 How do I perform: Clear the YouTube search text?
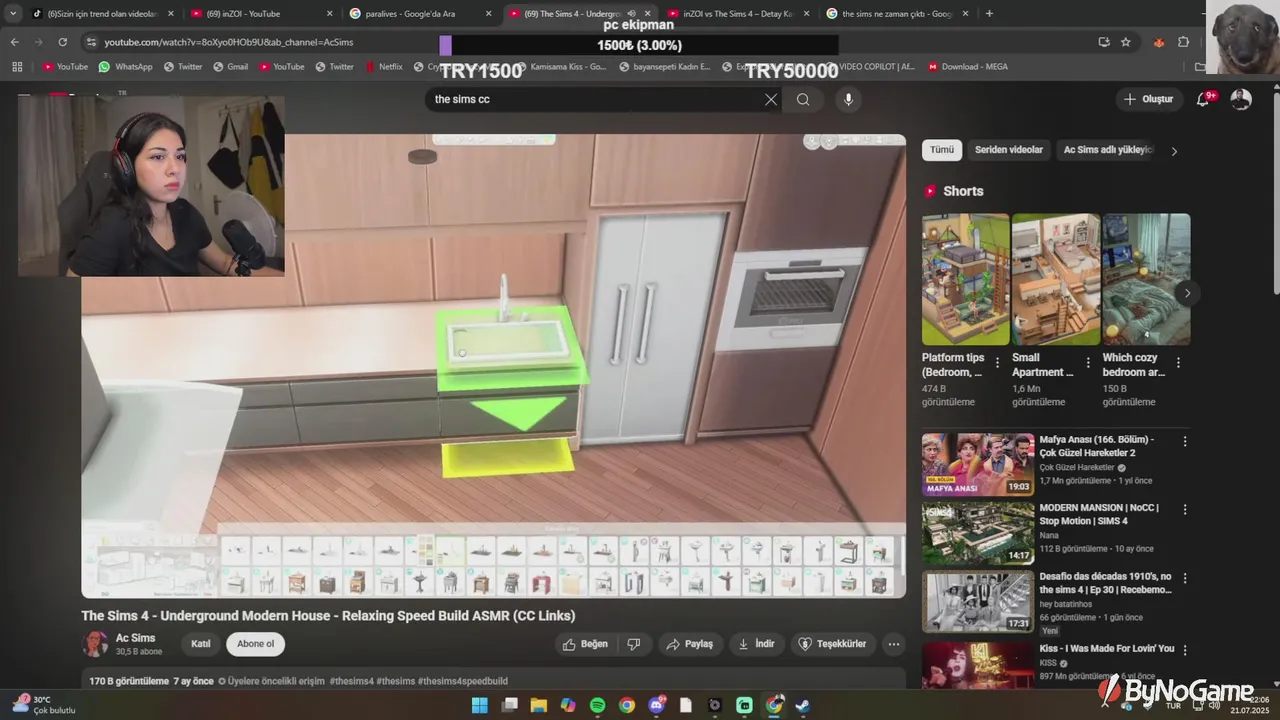pyautogui.click(x=771, y=99)
